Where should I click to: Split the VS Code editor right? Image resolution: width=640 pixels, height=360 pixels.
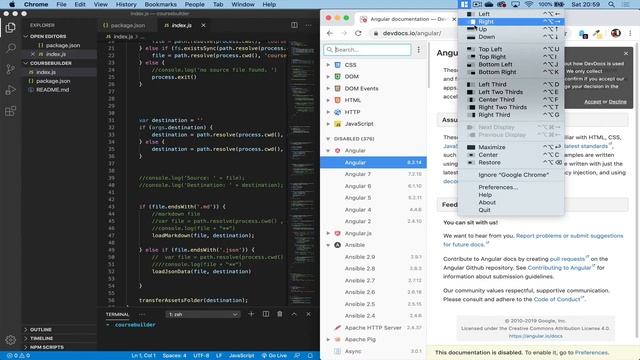[294, 25]
